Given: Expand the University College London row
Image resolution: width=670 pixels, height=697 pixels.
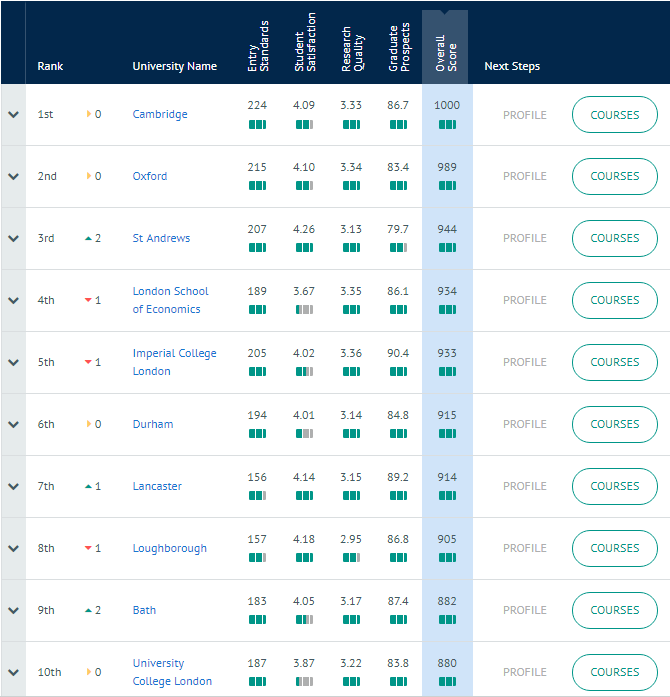Looking at the screenshot, I should 13,672.
